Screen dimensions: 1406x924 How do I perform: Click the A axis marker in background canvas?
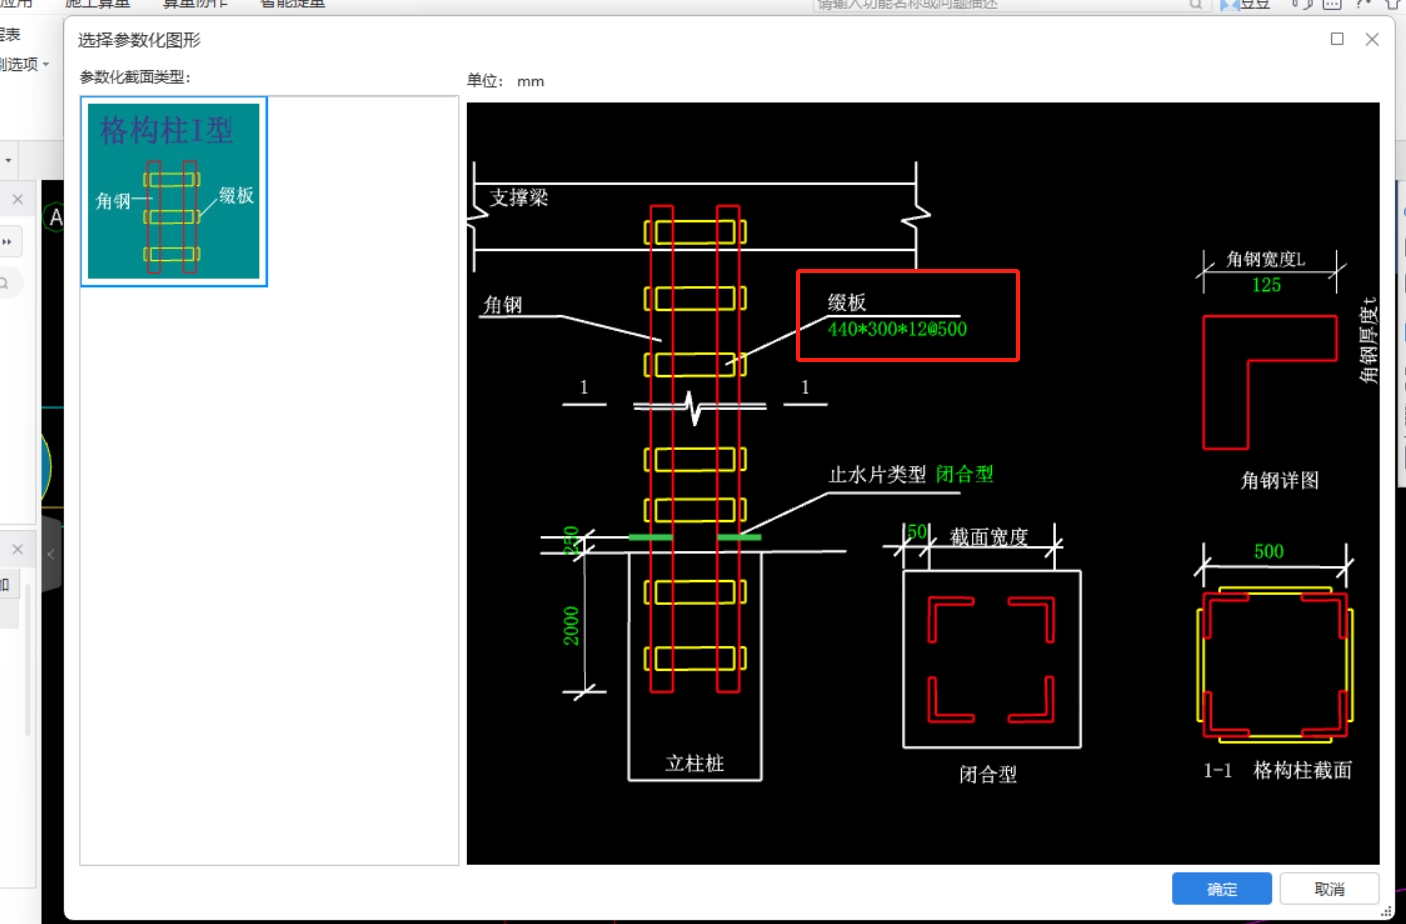click(55, 217)
